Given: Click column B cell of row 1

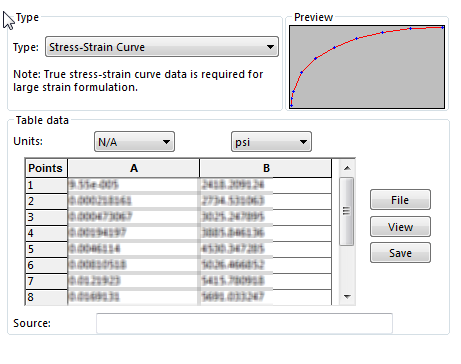Looking at the screenshot, I should coord(266,185).
